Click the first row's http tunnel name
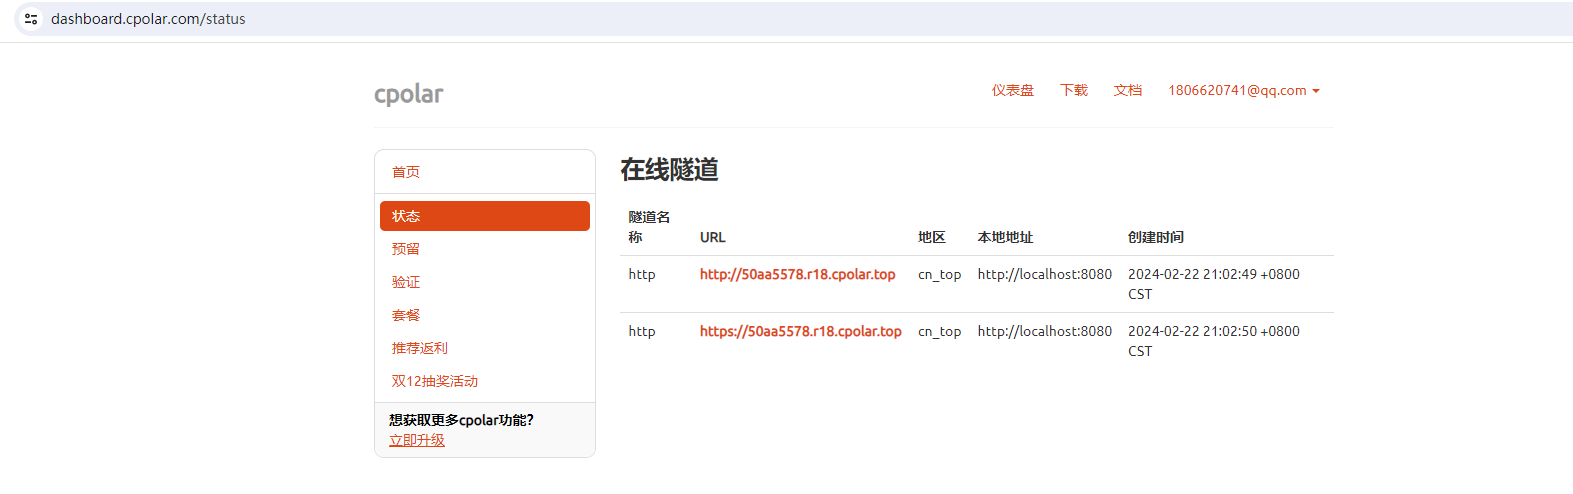The image size is (1573, 494). point(642,274)
